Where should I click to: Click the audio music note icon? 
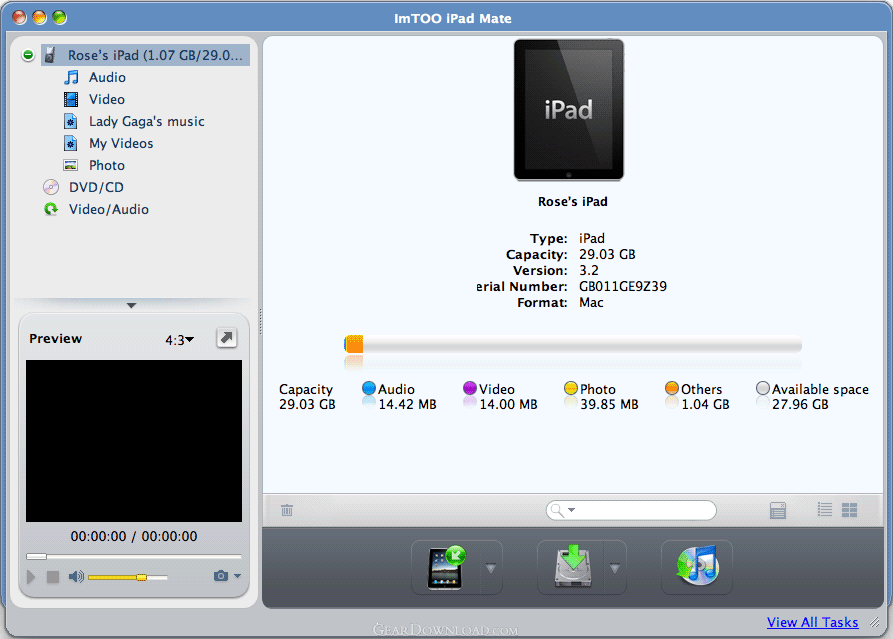click(x=71, y=77)
